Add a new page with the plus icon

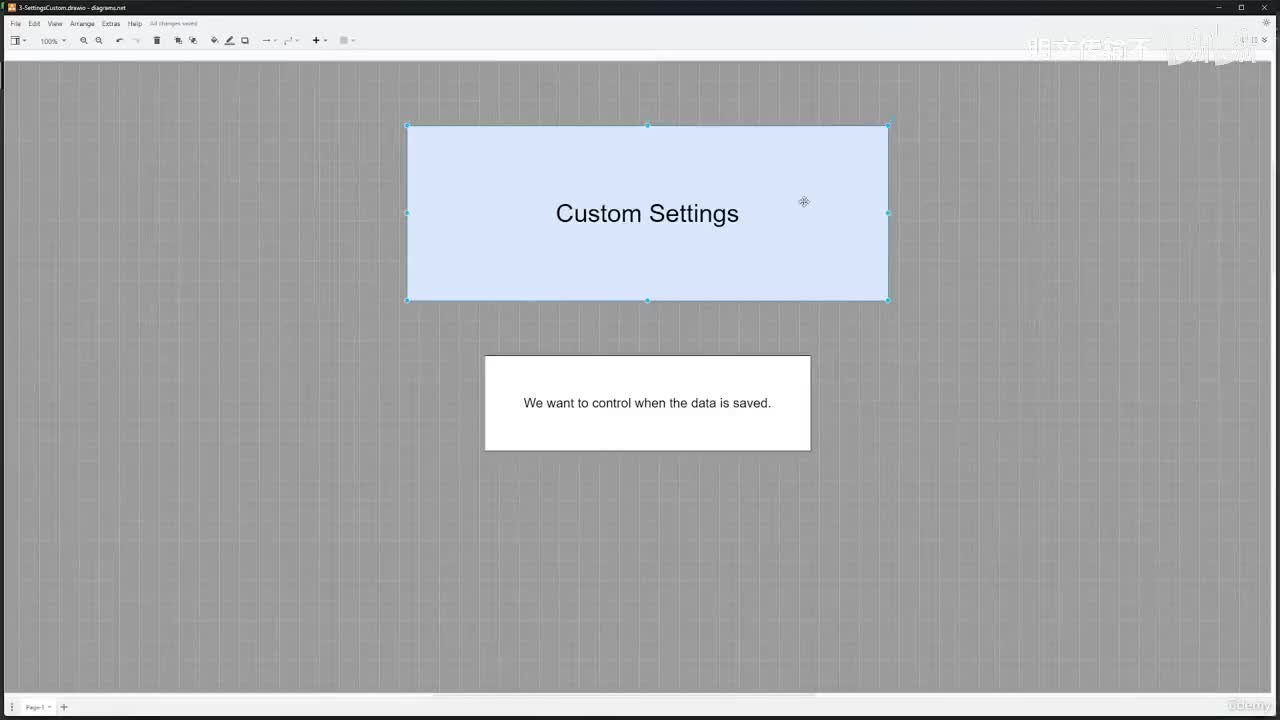tap(64, 707)
